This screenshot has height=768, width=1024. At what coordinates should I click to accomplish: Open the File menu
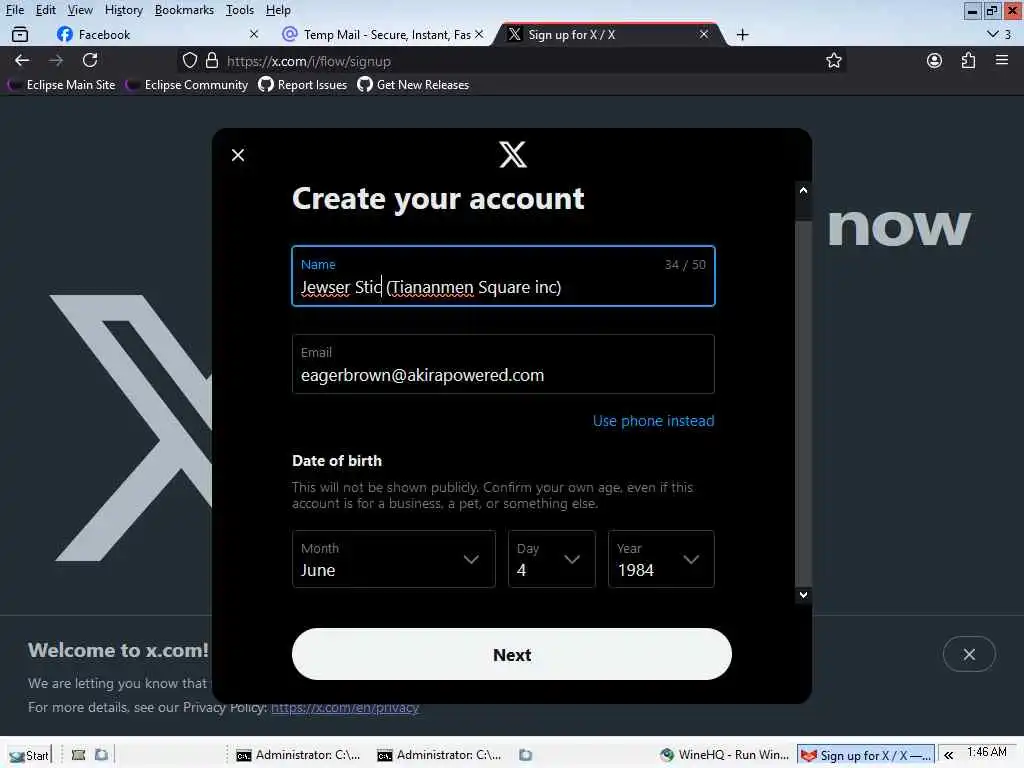tap(14, 10)
